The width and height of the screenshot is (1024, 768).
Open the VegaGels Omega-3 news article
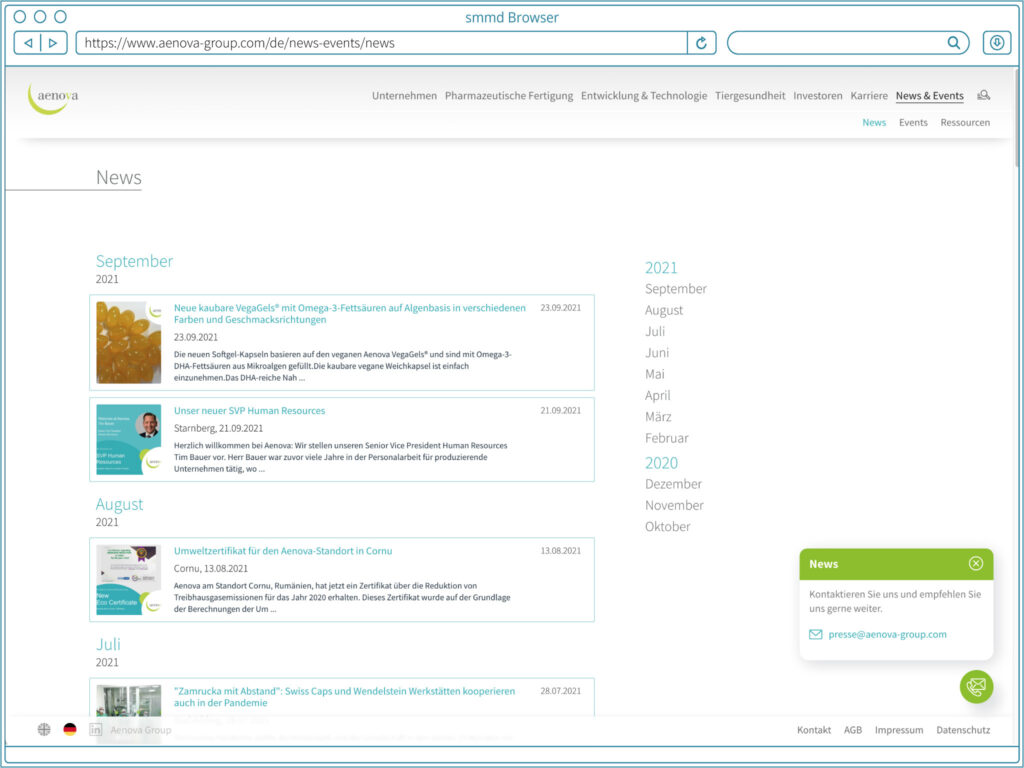coord(349,313)
